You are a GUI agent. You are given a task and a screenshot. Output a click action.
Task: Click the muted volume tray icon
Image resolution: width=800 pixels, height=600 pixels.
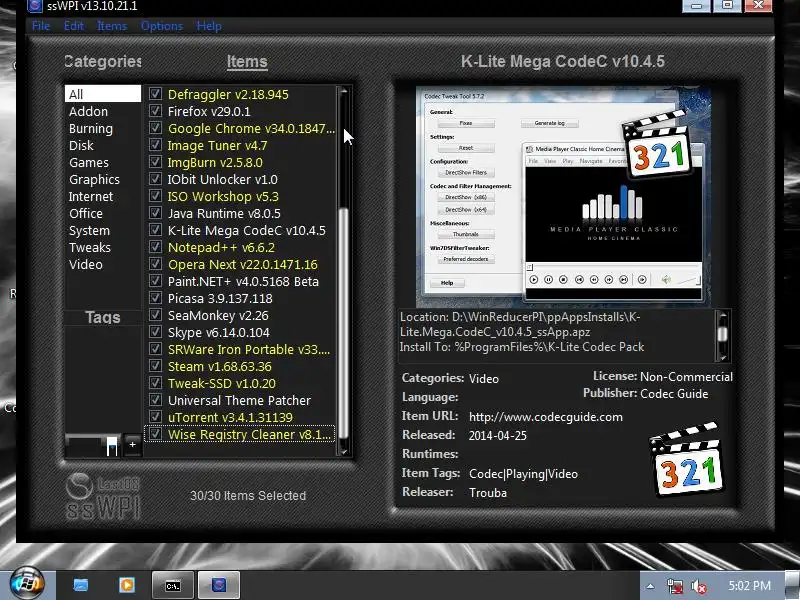pyautogui.click(x=698, y=586)
